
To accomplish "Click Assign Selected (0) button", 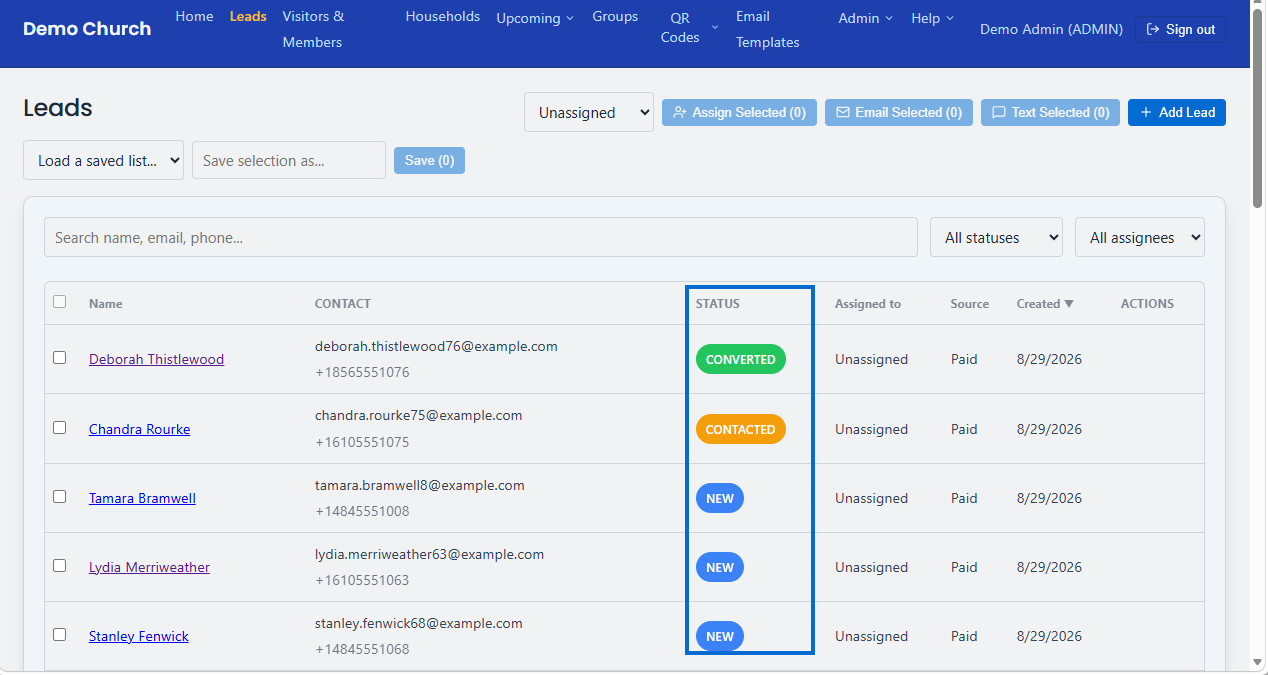I will click(740, 112).
